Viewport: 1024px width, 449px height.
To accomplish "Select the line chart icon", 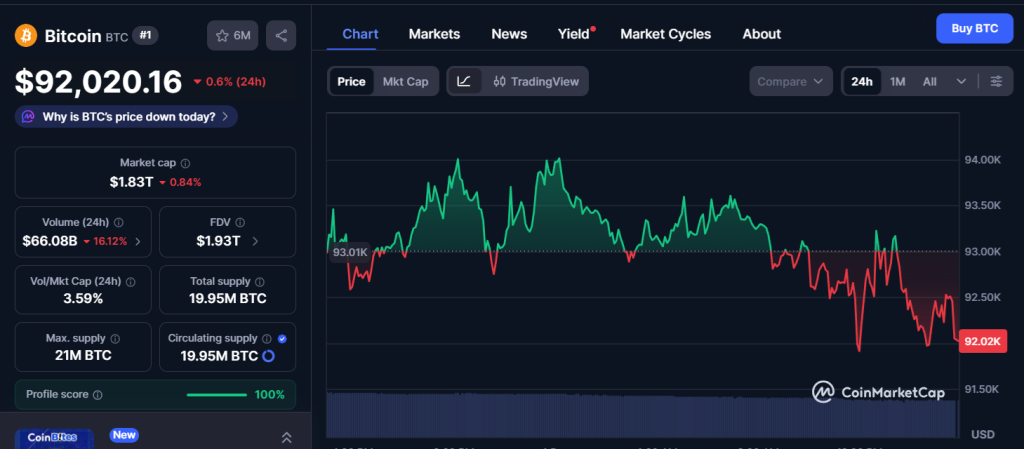I will pos(464,82).
